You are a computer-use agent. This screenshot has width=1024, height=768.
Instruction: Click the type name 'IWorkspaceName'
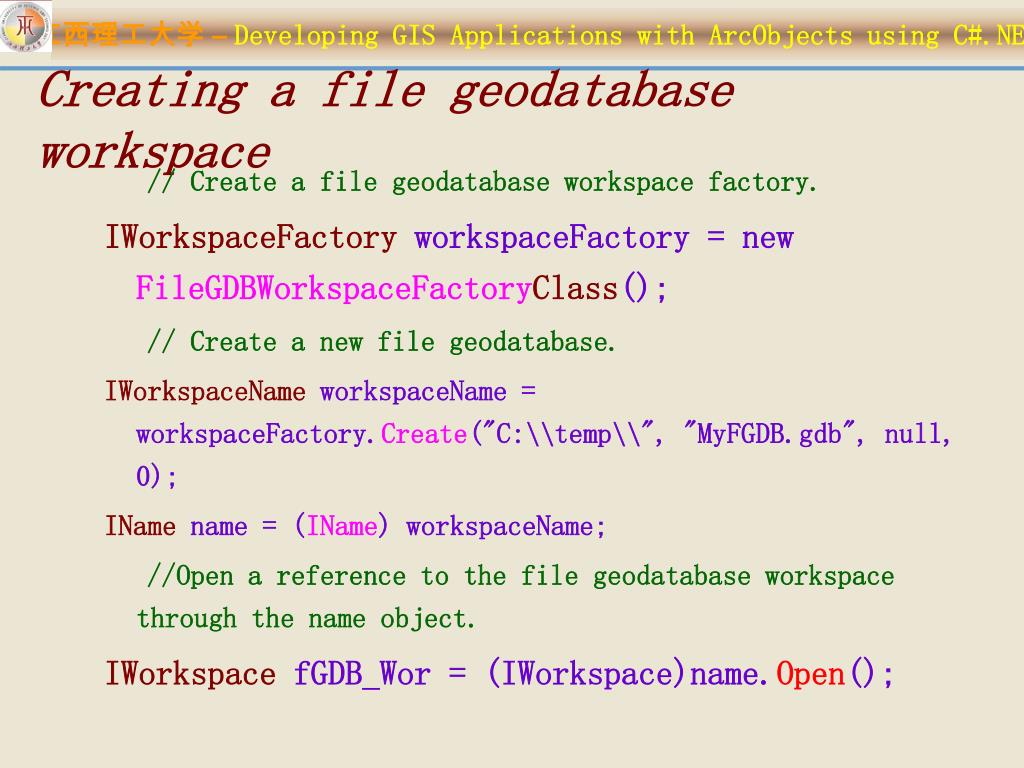tap(206, 392)
